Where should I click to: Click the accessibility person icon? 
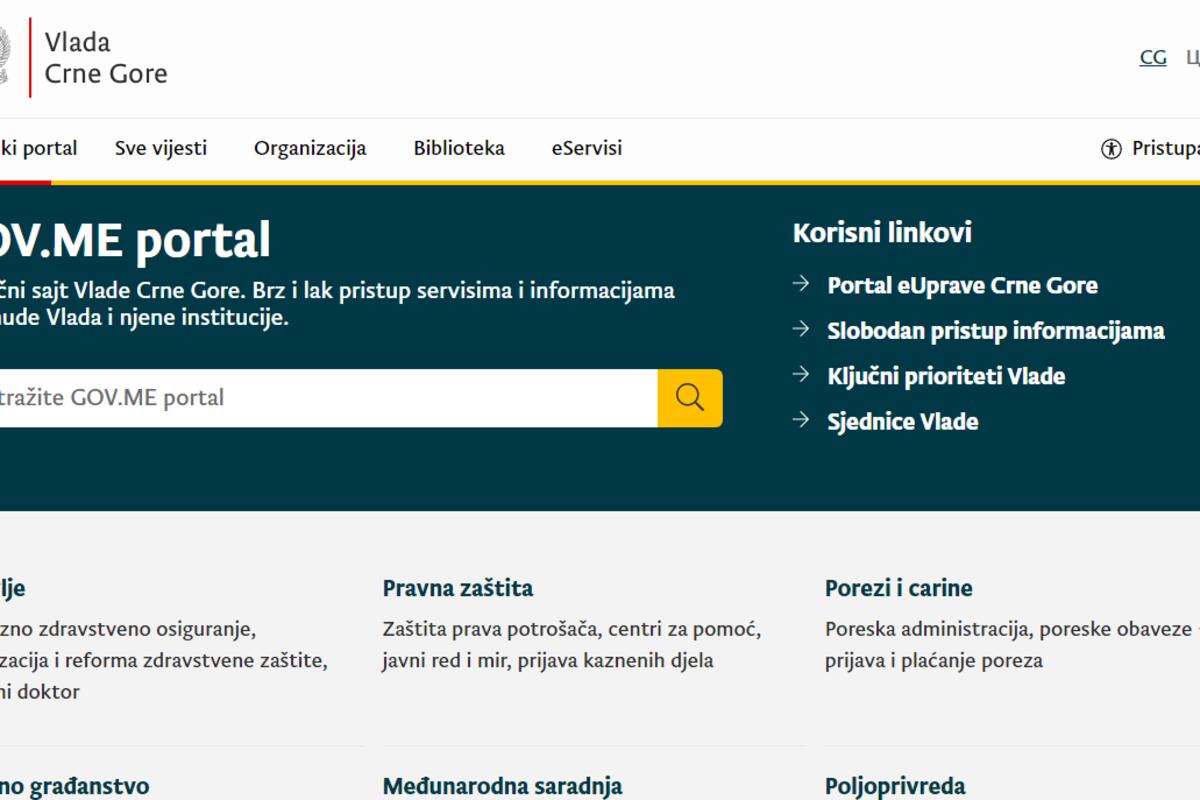(1111, 149)
